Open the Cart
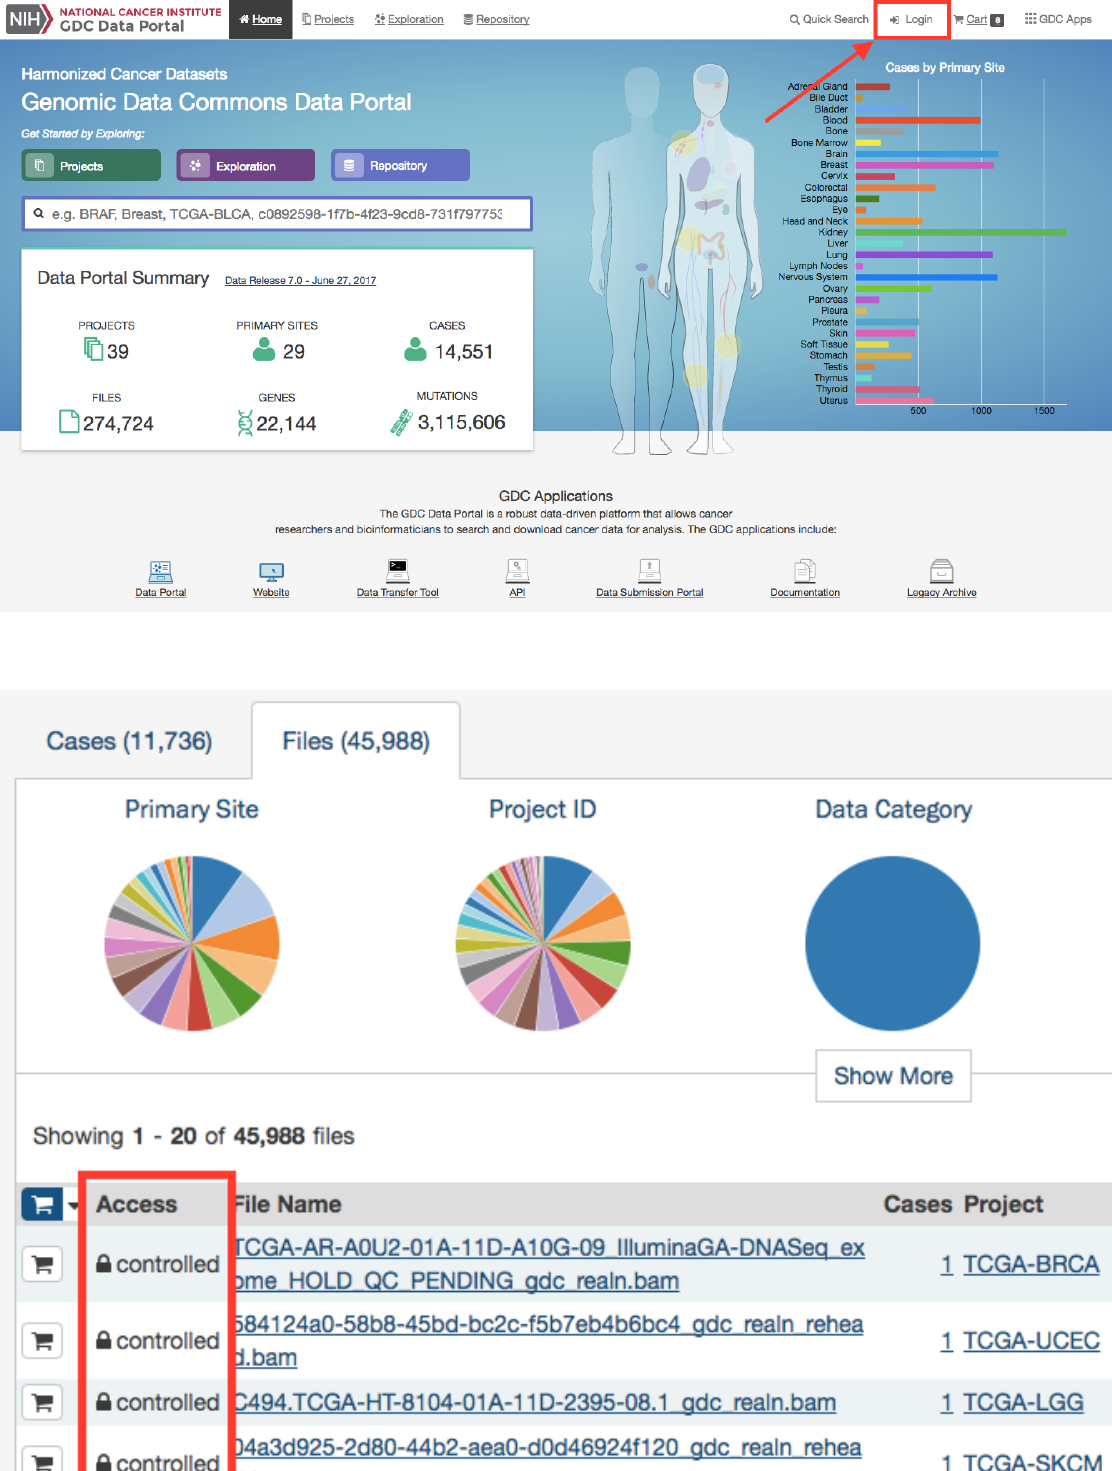 point(978,19)
